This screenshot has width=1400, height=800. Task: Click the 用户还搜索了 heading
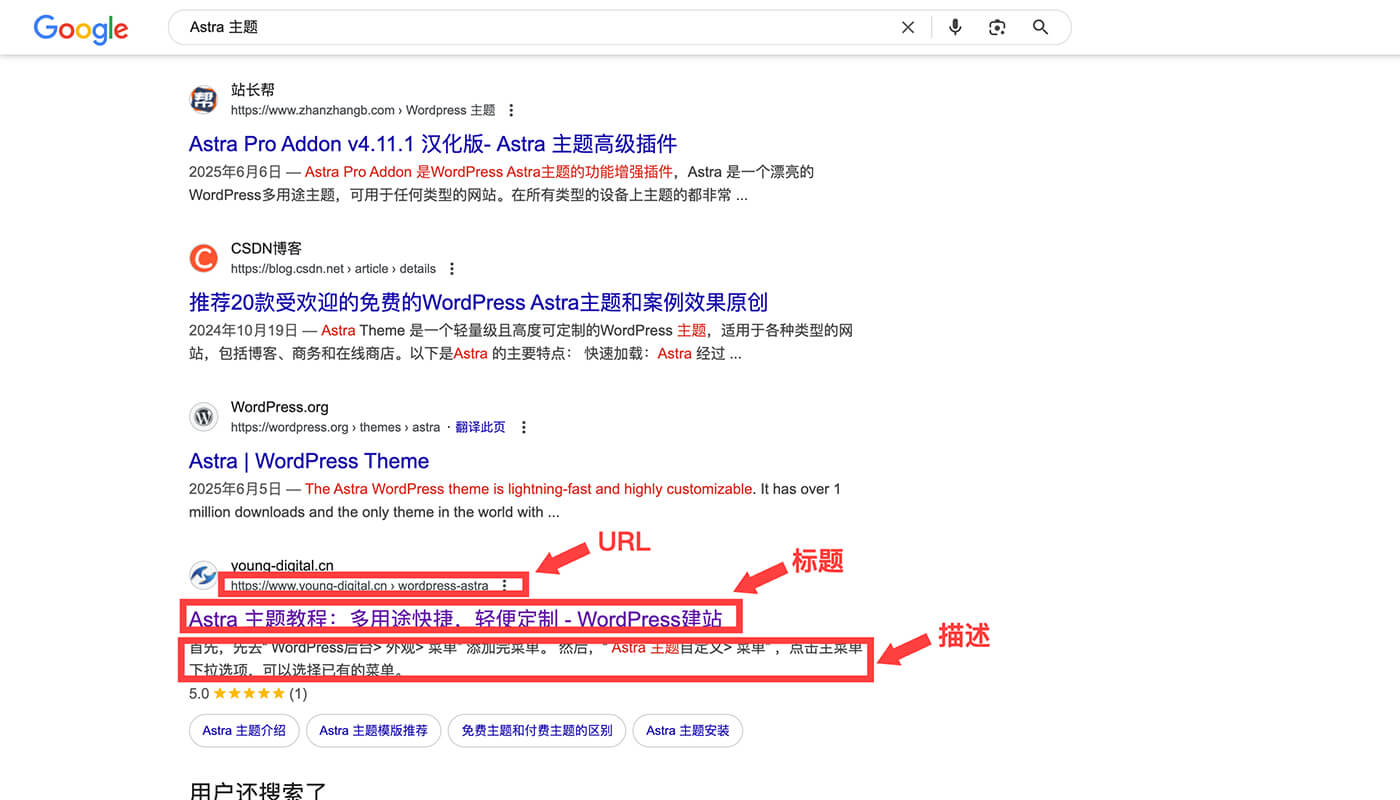pos(258,790)
